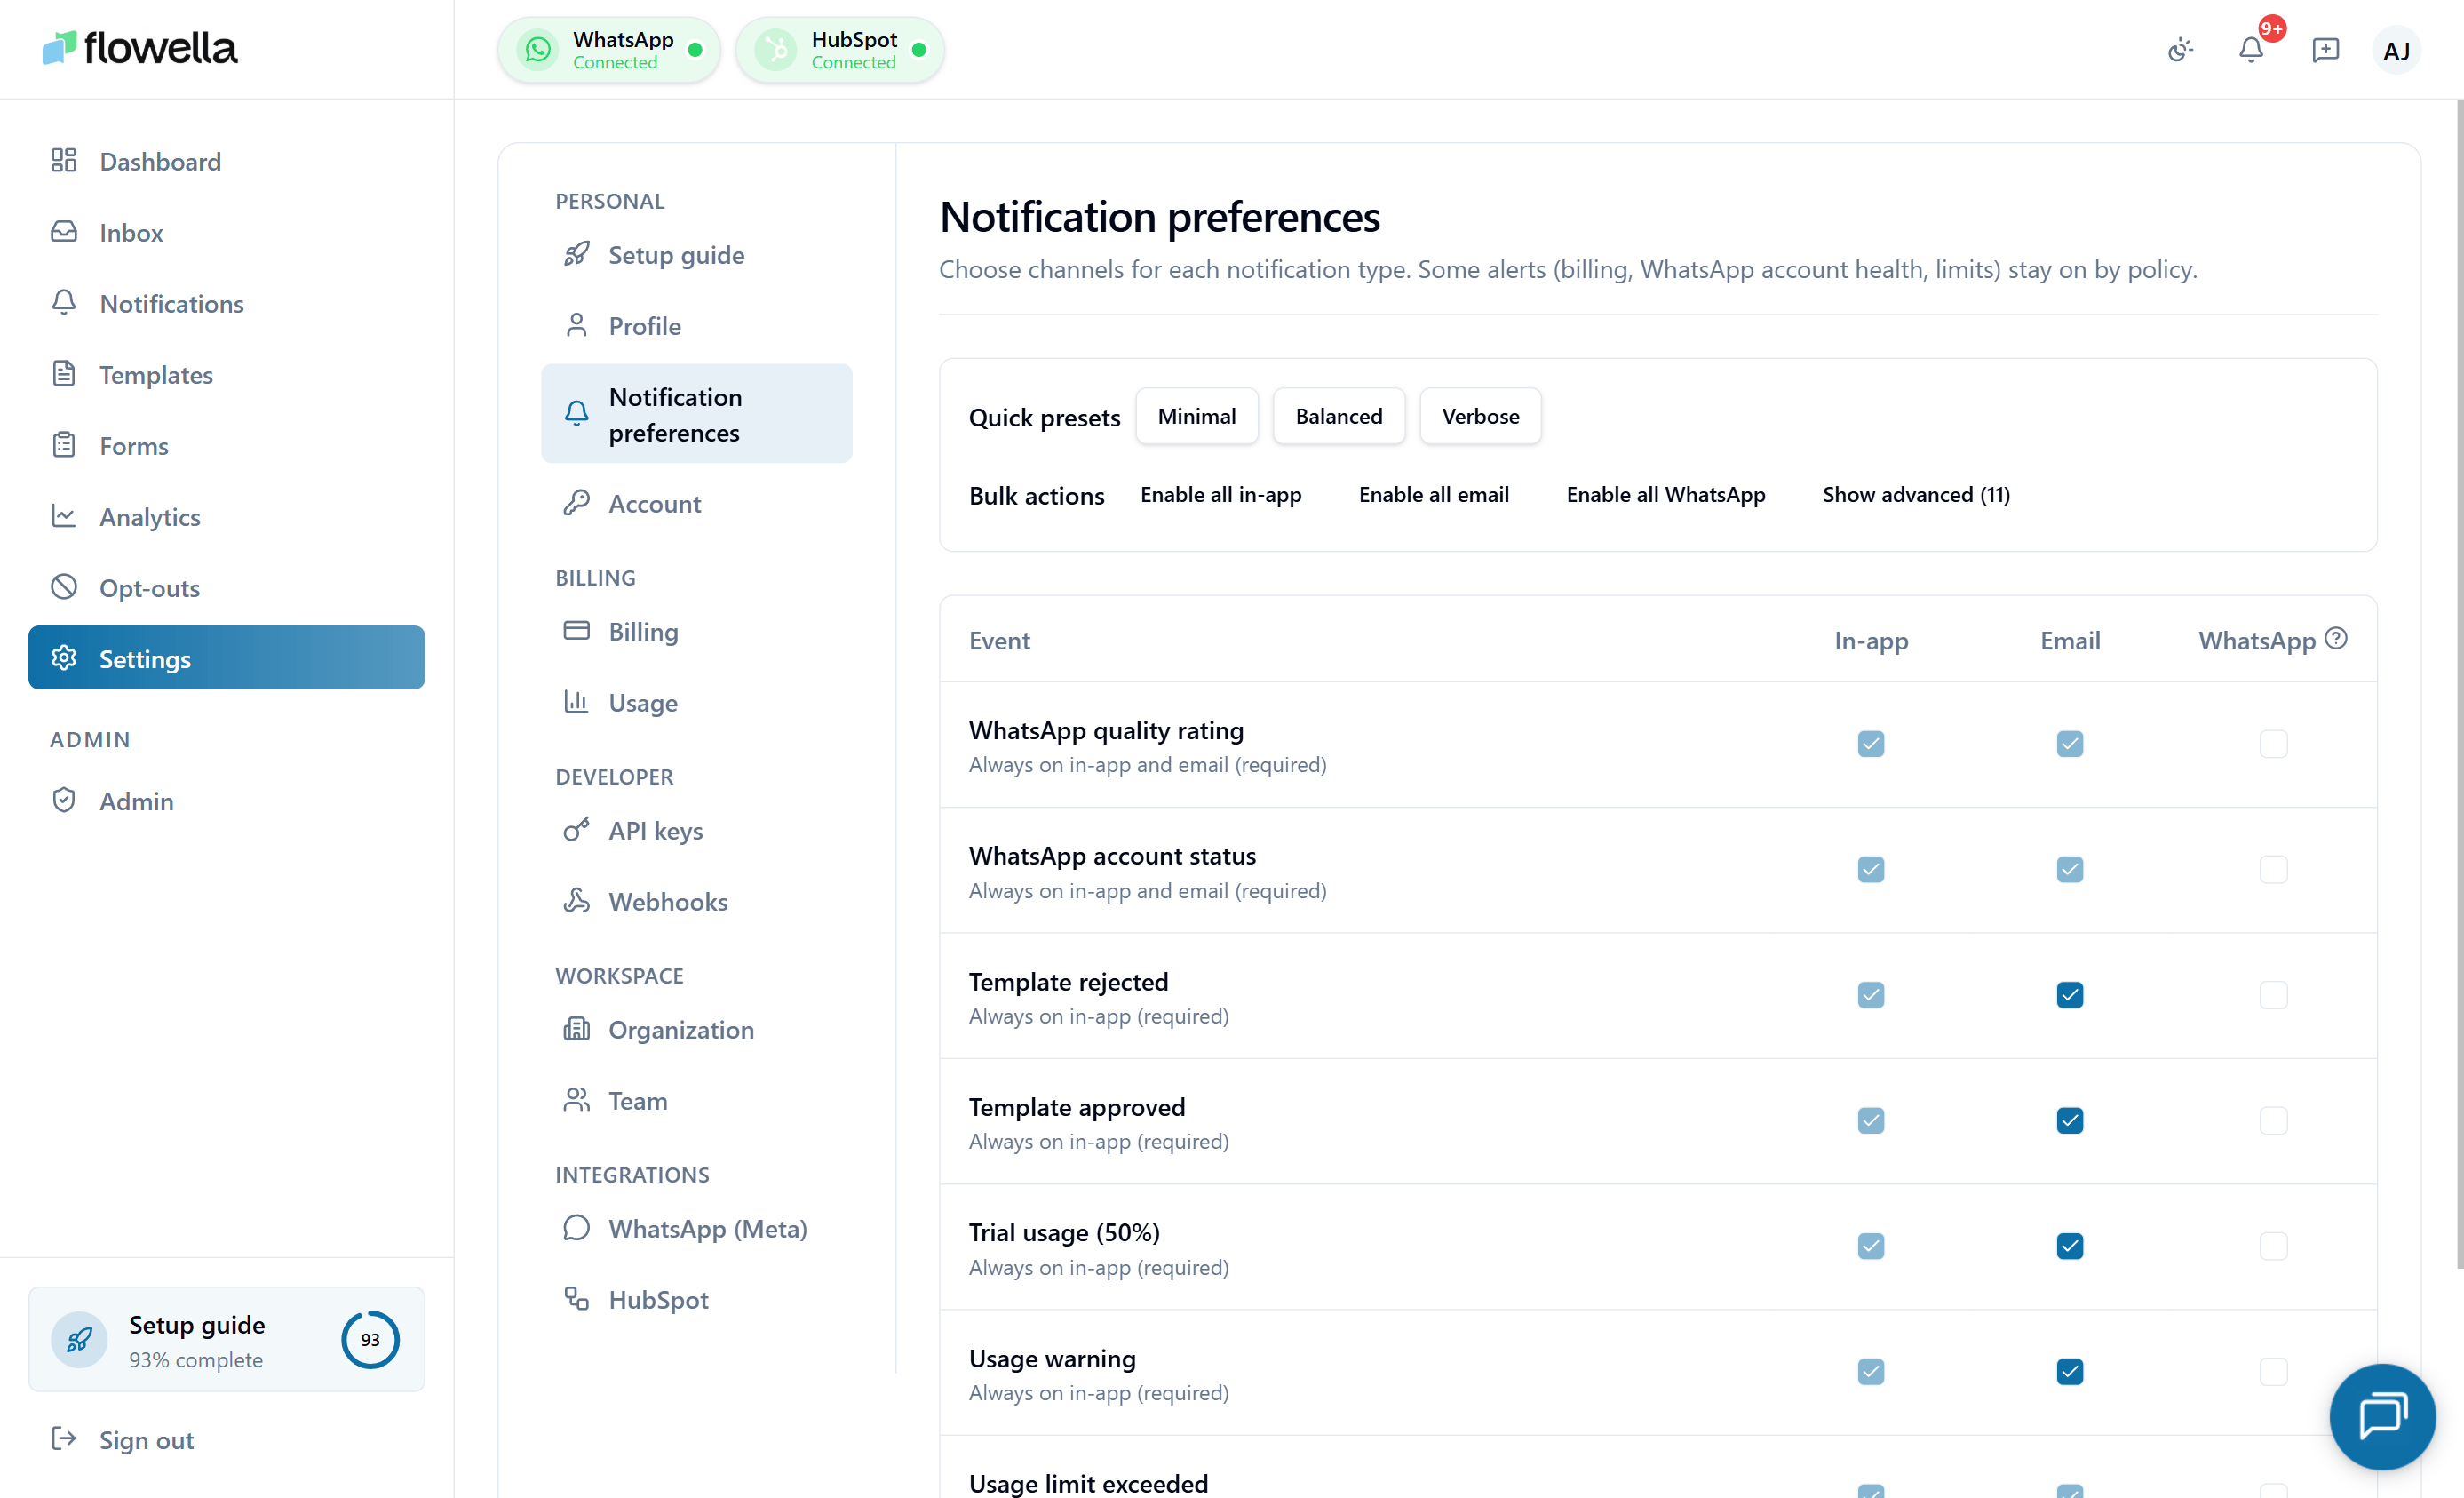Screen dimensions: 2464x1498
Task: Click the Template approved row title
Action: click(1076, 1107)
